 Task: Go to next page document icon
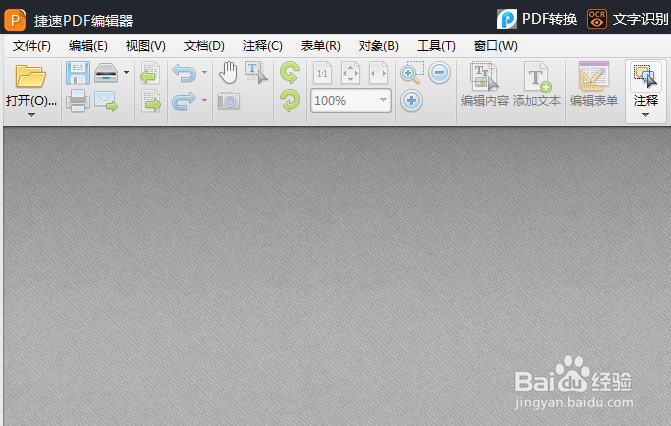point(150,101)
